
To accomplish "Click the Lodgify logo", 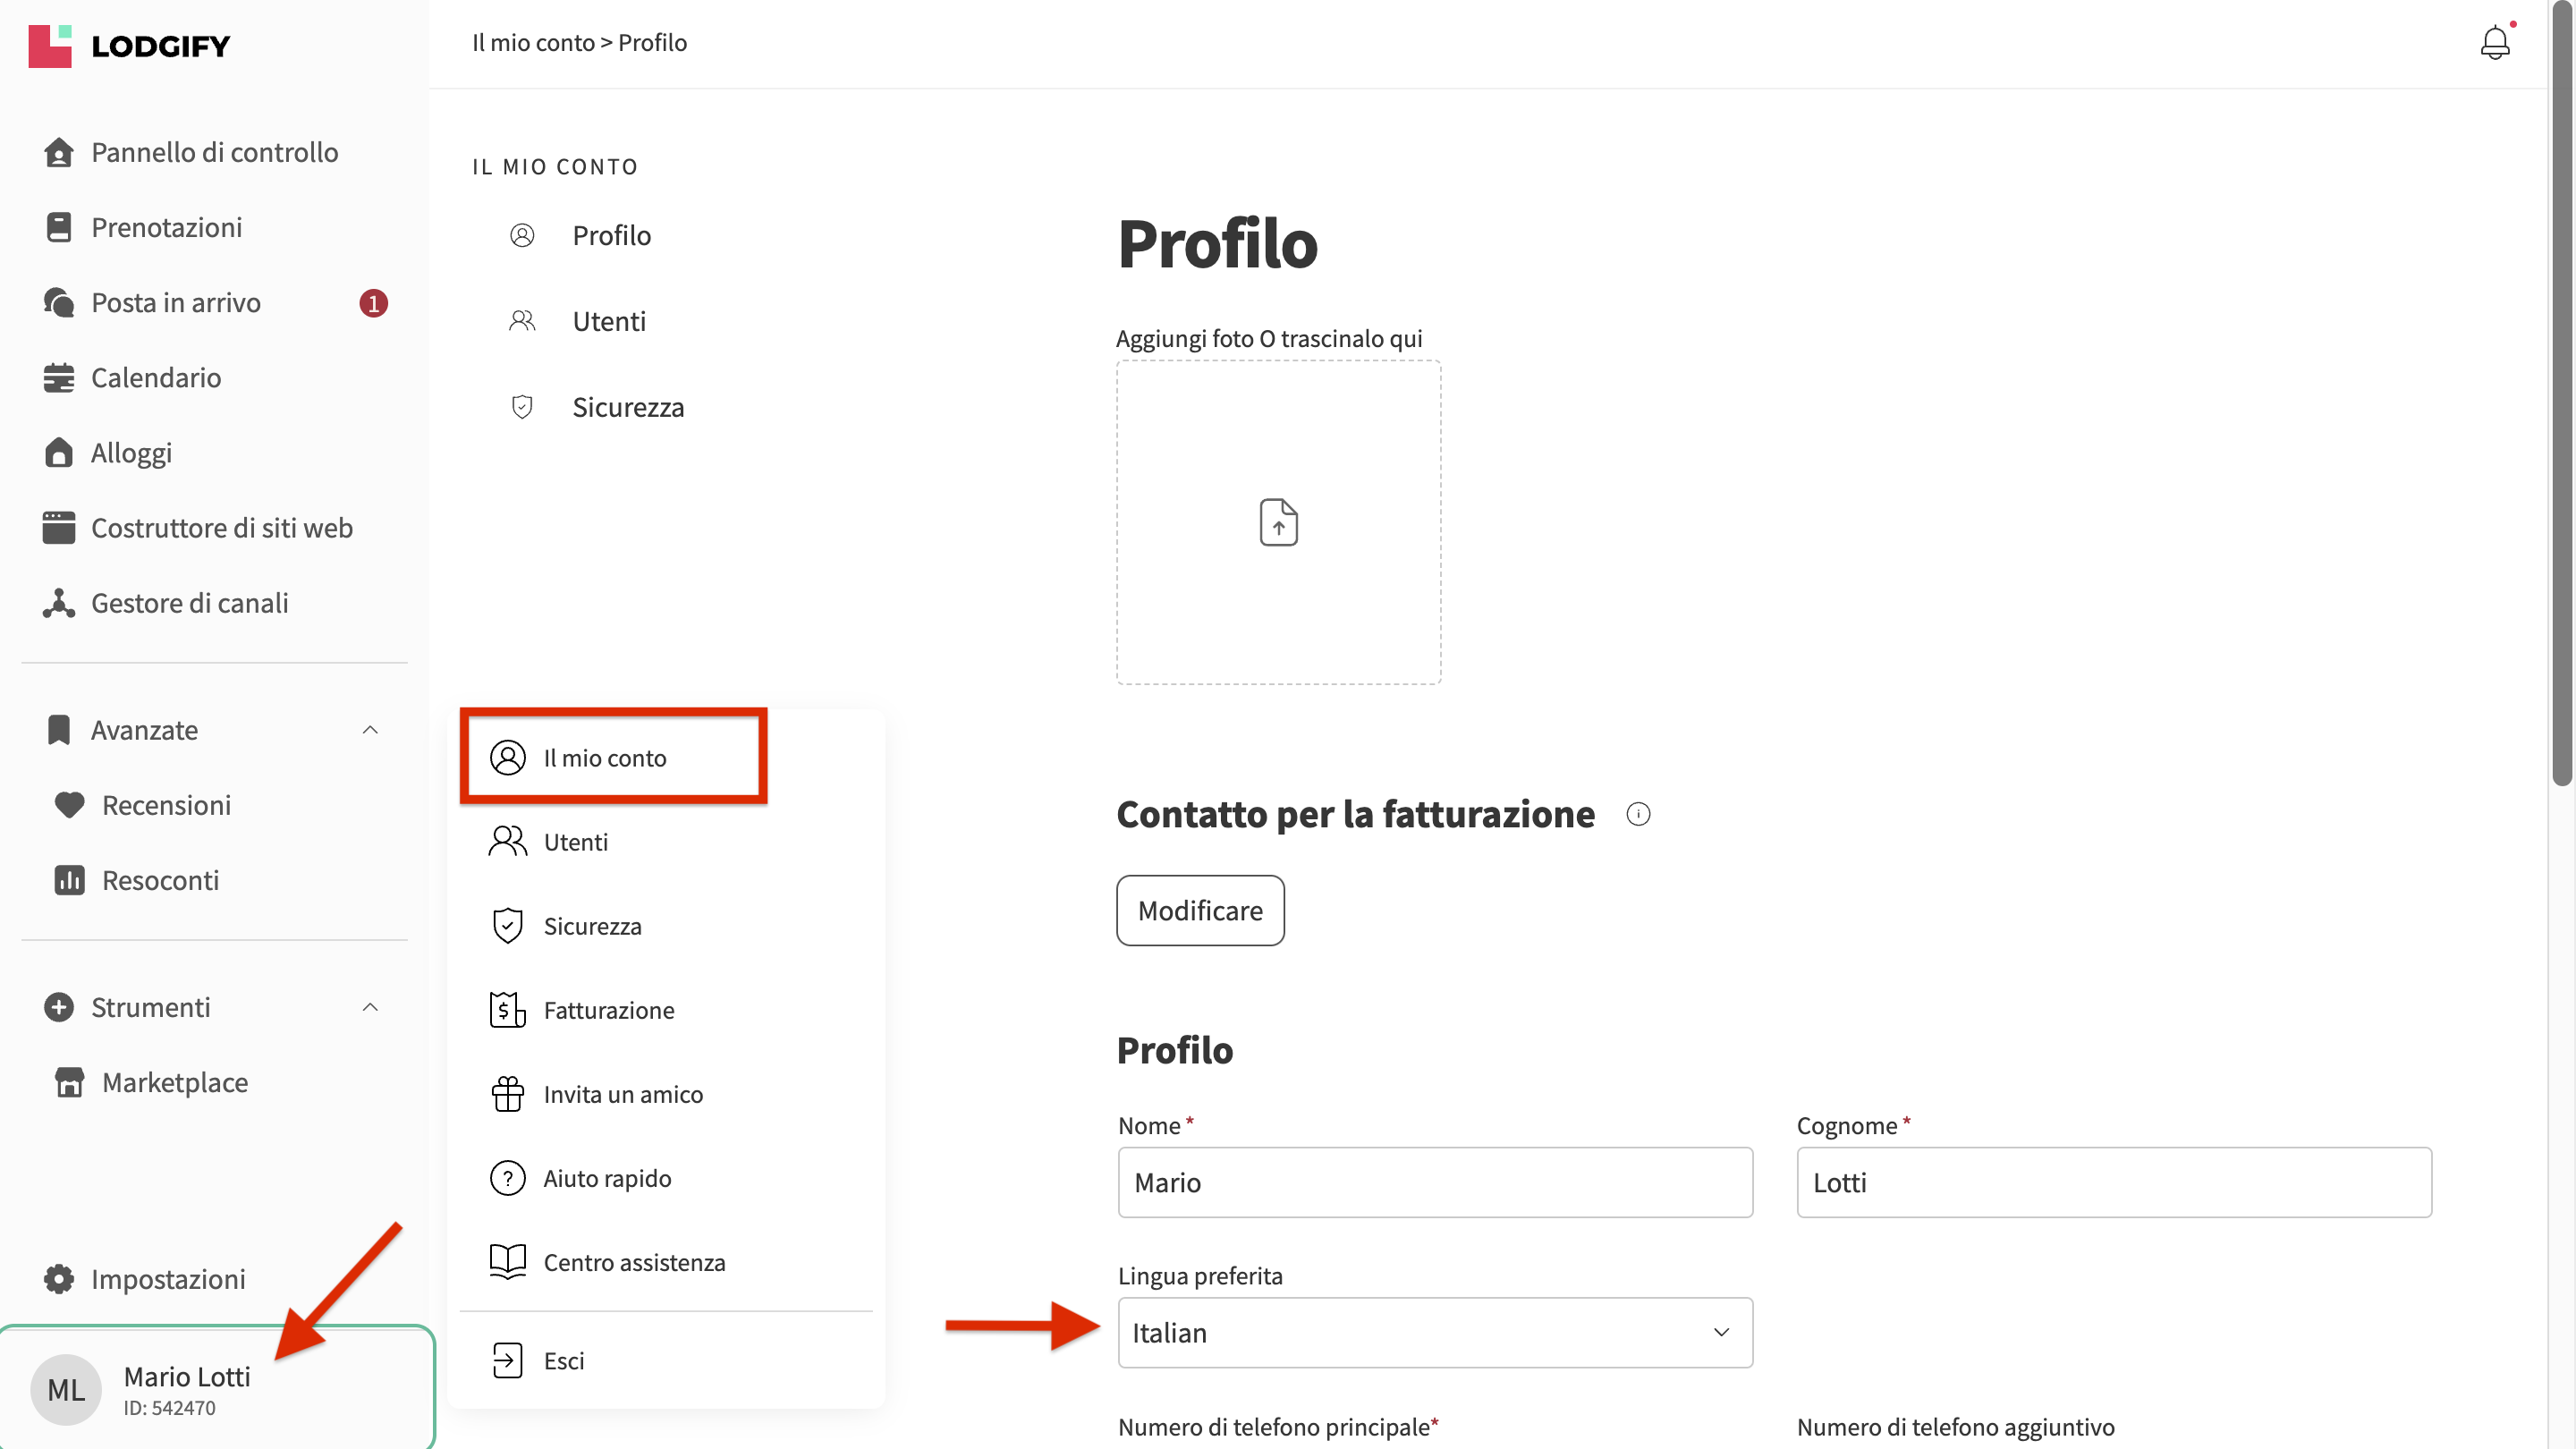I will point(129,46).
